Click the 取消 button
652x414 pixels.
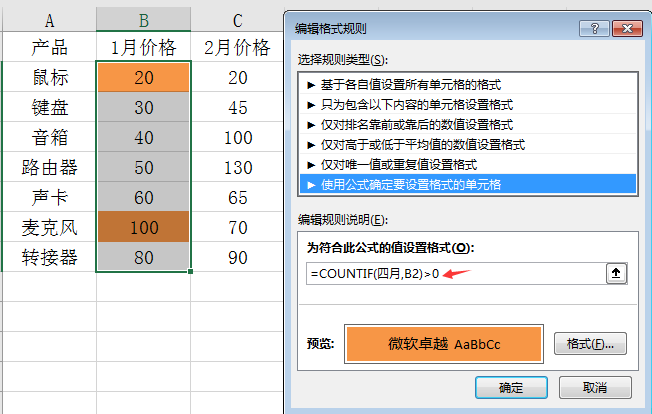coord(595,387)
